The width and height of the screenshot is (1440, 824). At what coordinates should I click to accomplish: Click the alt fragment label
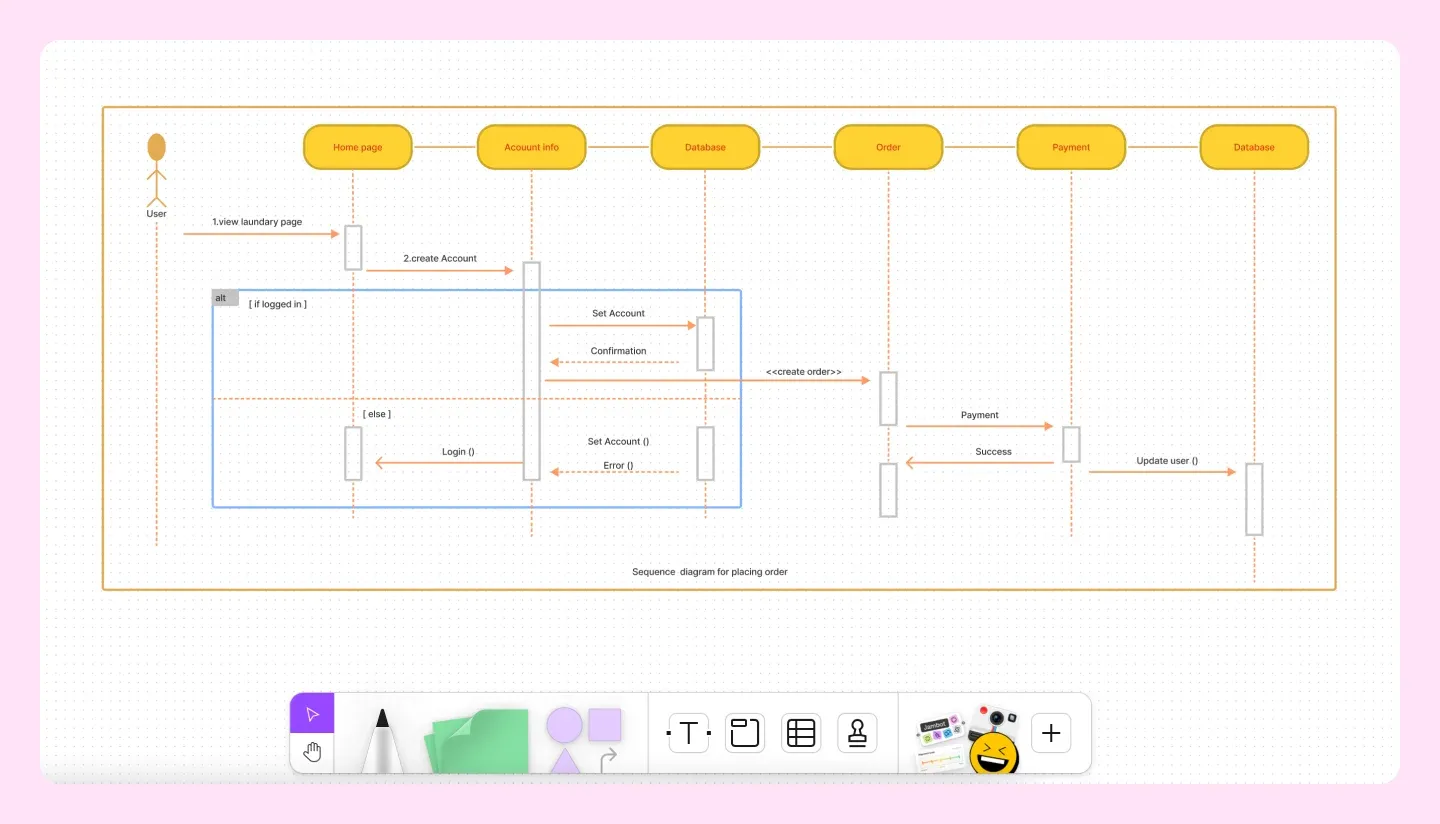tap(221, 297)
